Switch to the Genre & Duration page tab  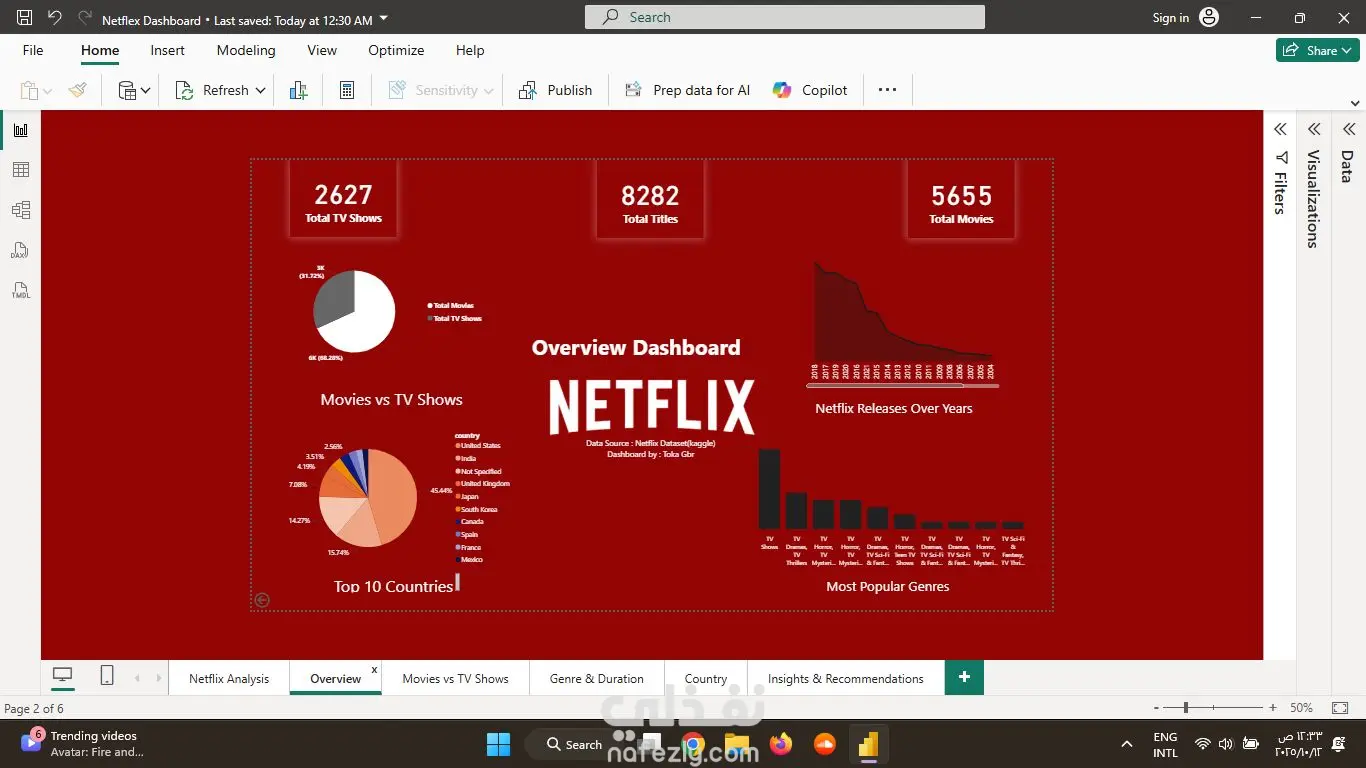pyautogui.click(x=596, y=678)
